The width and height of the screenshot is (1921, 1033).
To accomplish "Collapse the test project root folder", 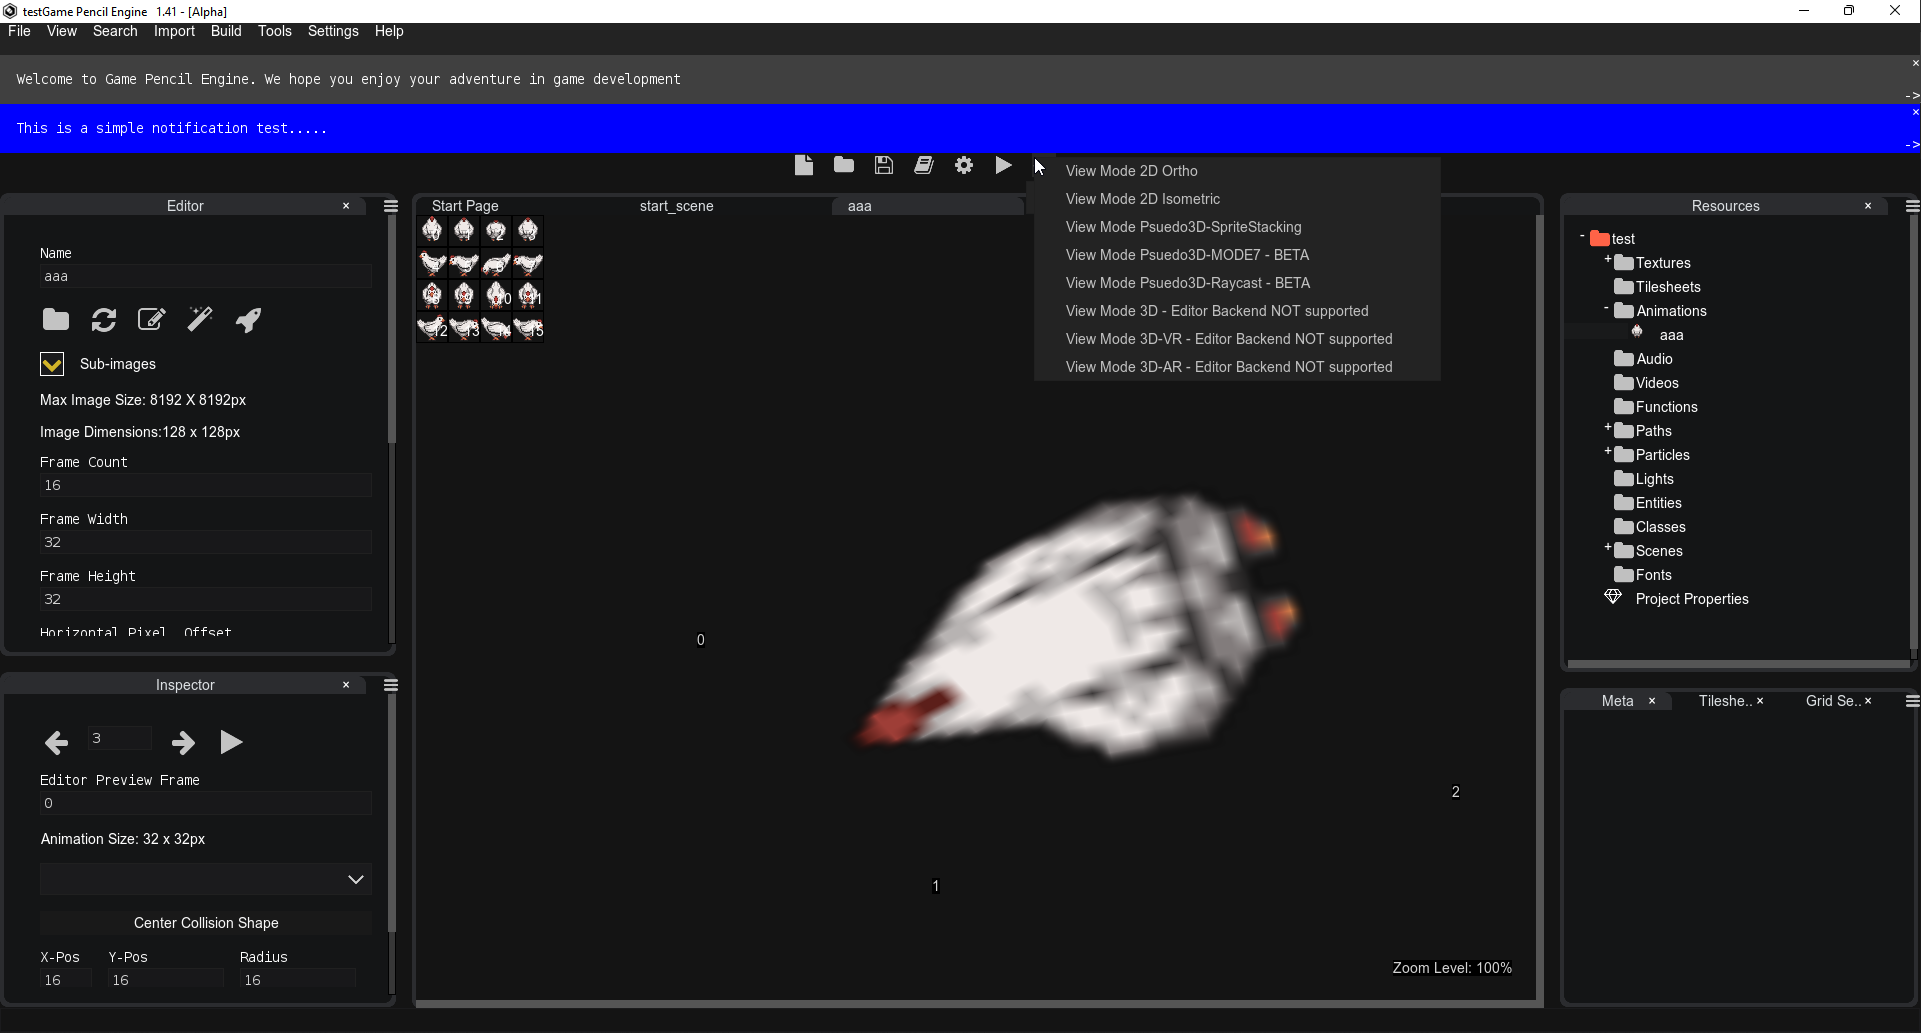I will [1582, 237].
